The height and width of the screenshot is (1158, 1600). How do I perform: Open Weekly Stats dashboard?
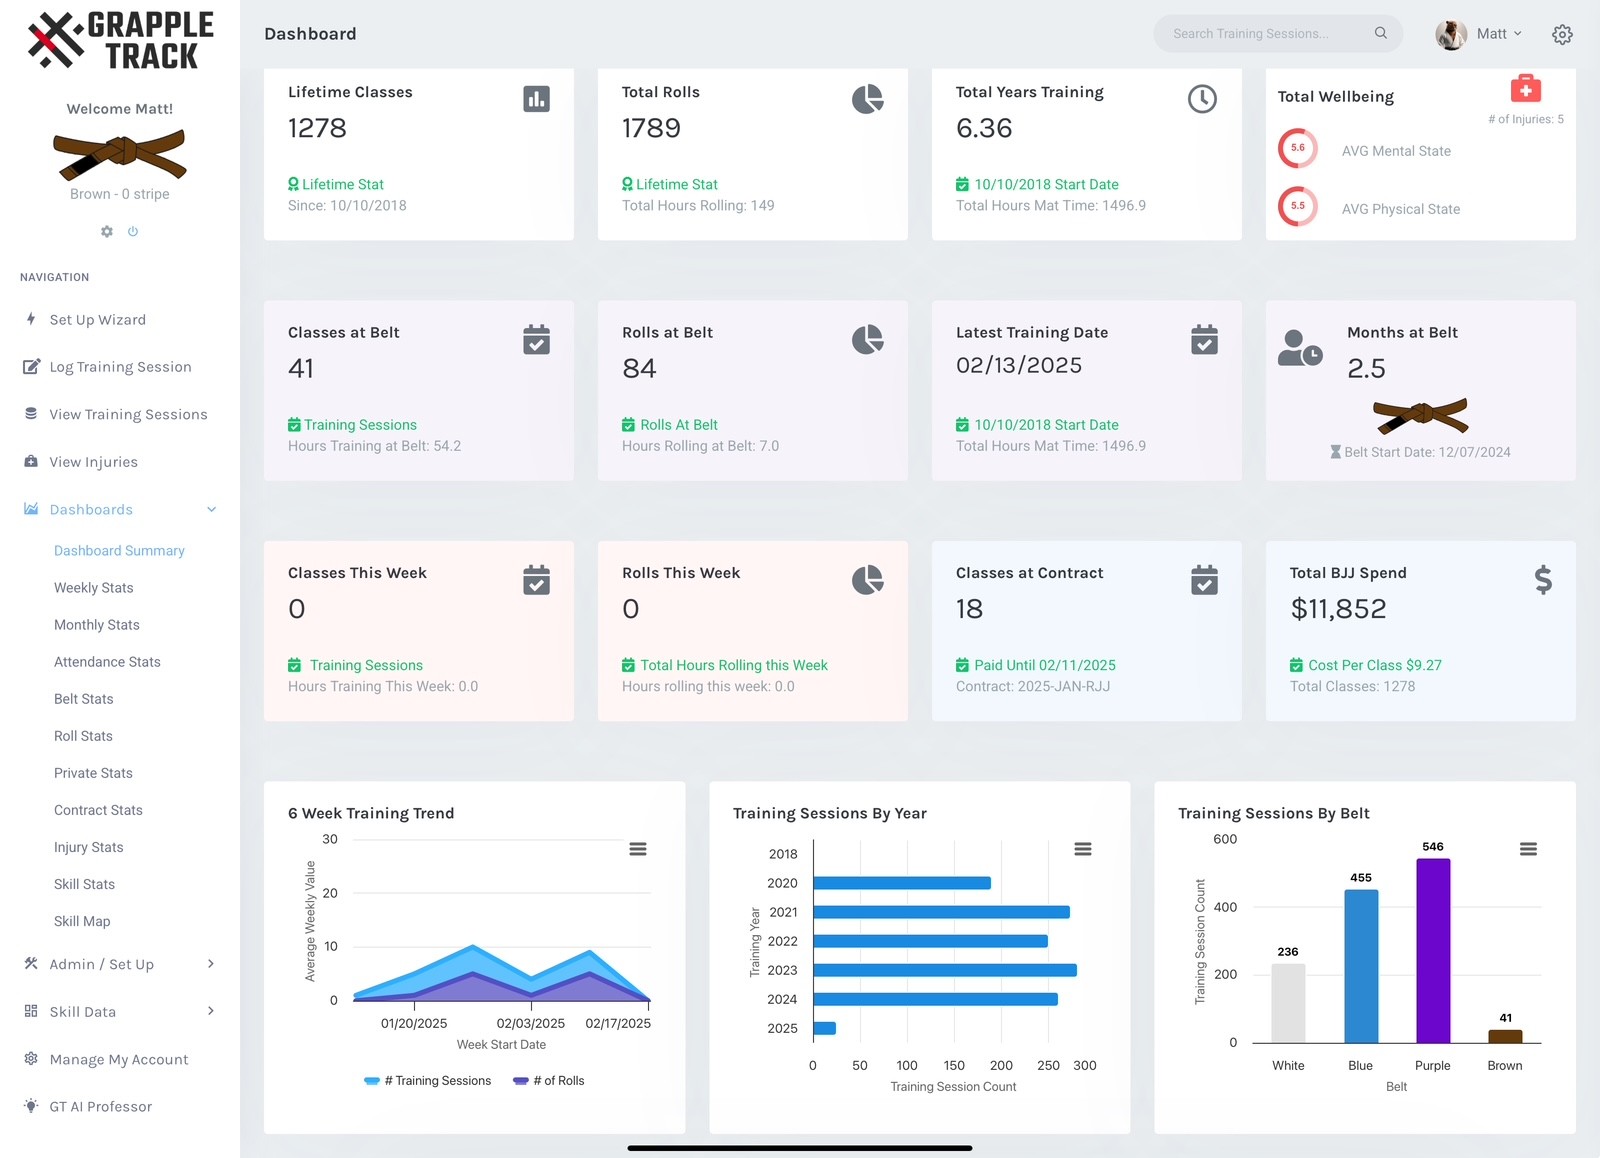pos(94,588)
